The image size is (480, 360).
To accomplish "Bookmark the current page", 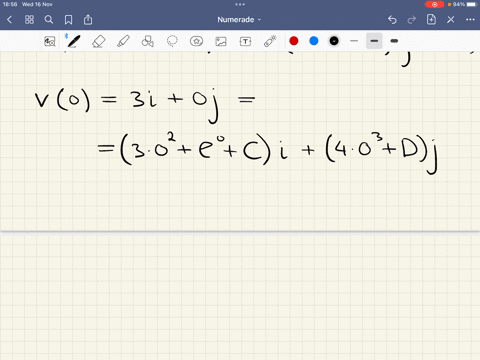I will click(x=68, y=20).
